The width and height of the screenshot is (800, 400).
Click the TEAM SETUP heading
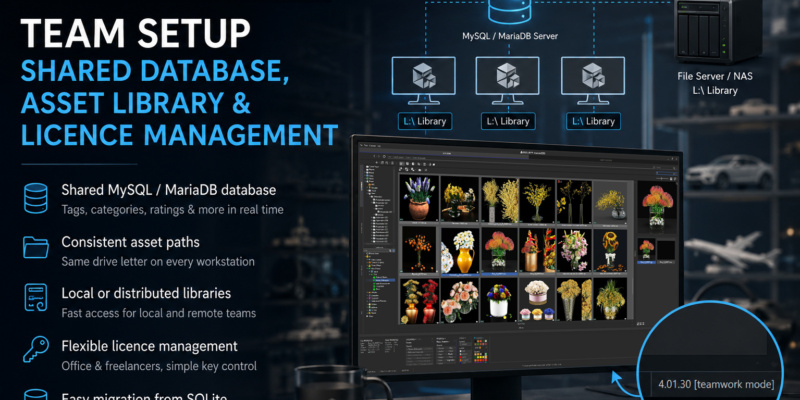coord(136,35)
